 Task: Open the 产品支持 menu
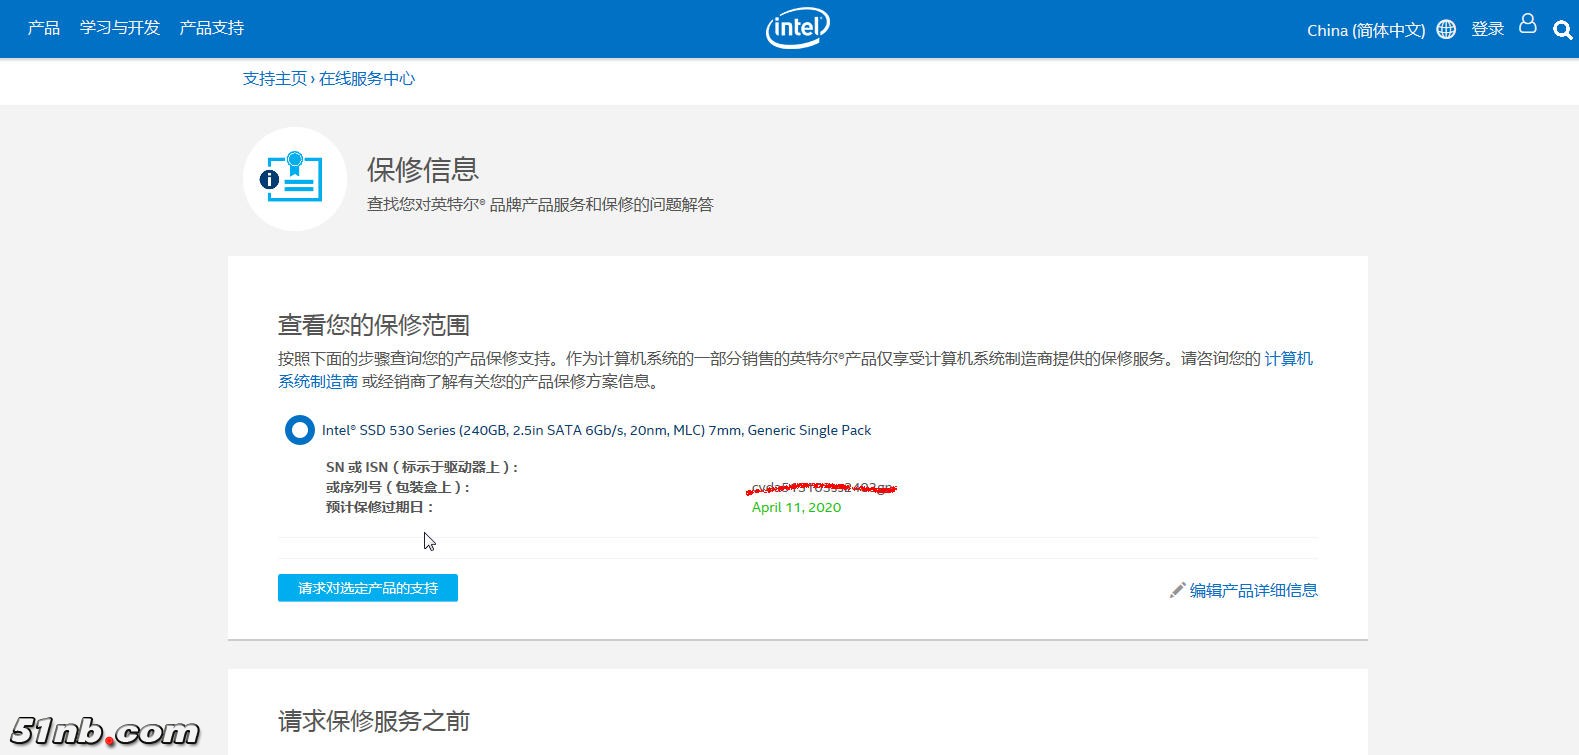(x=211, y=28)
